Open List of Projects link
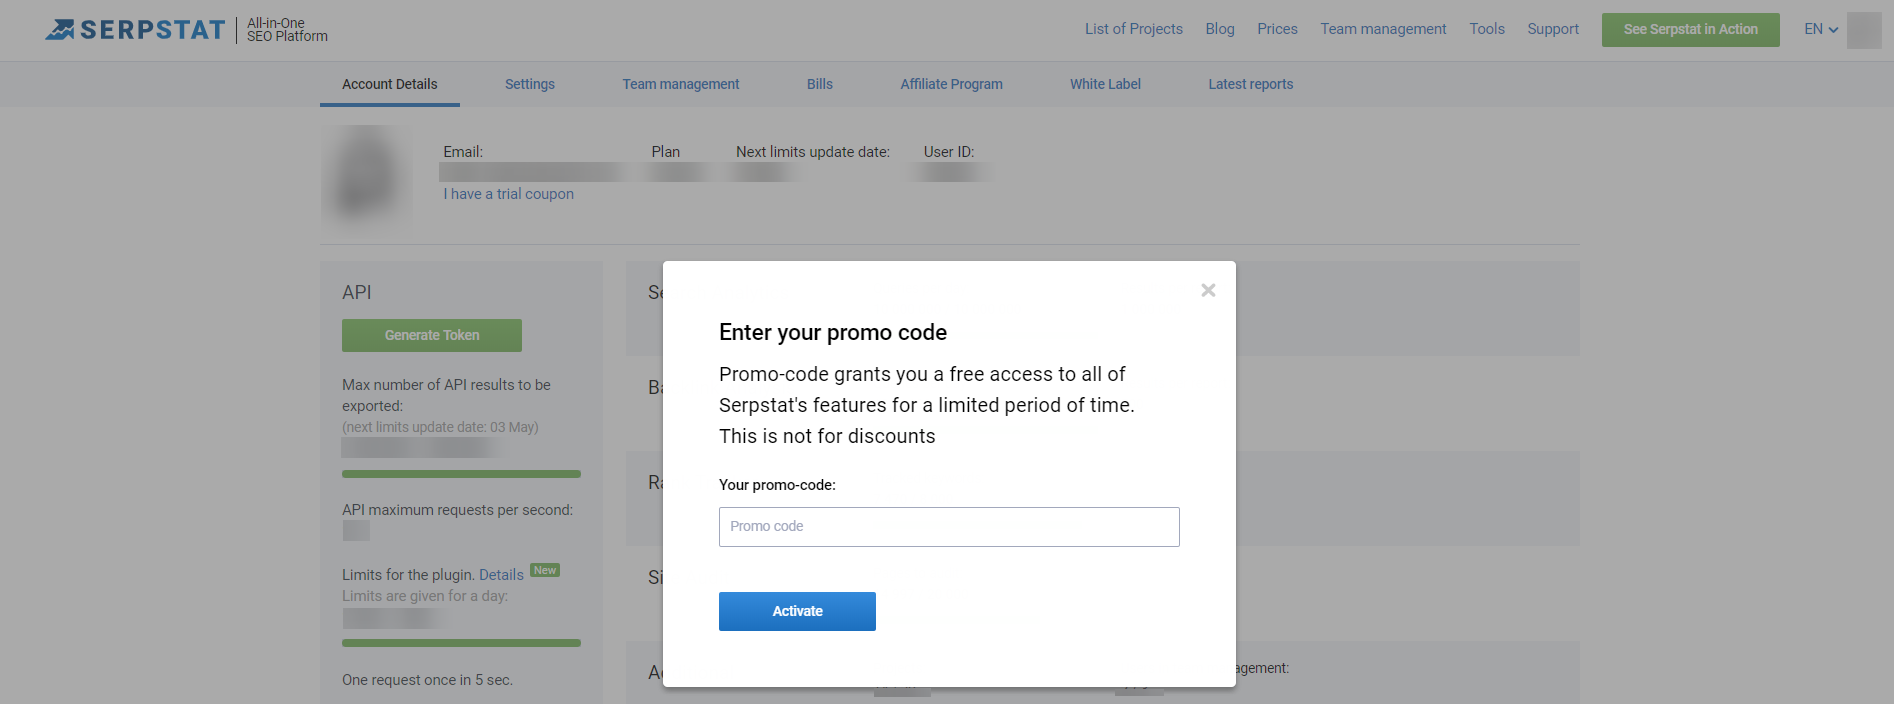The height and width of the screenshot is (704, 1894). [x=1133, y=30]
